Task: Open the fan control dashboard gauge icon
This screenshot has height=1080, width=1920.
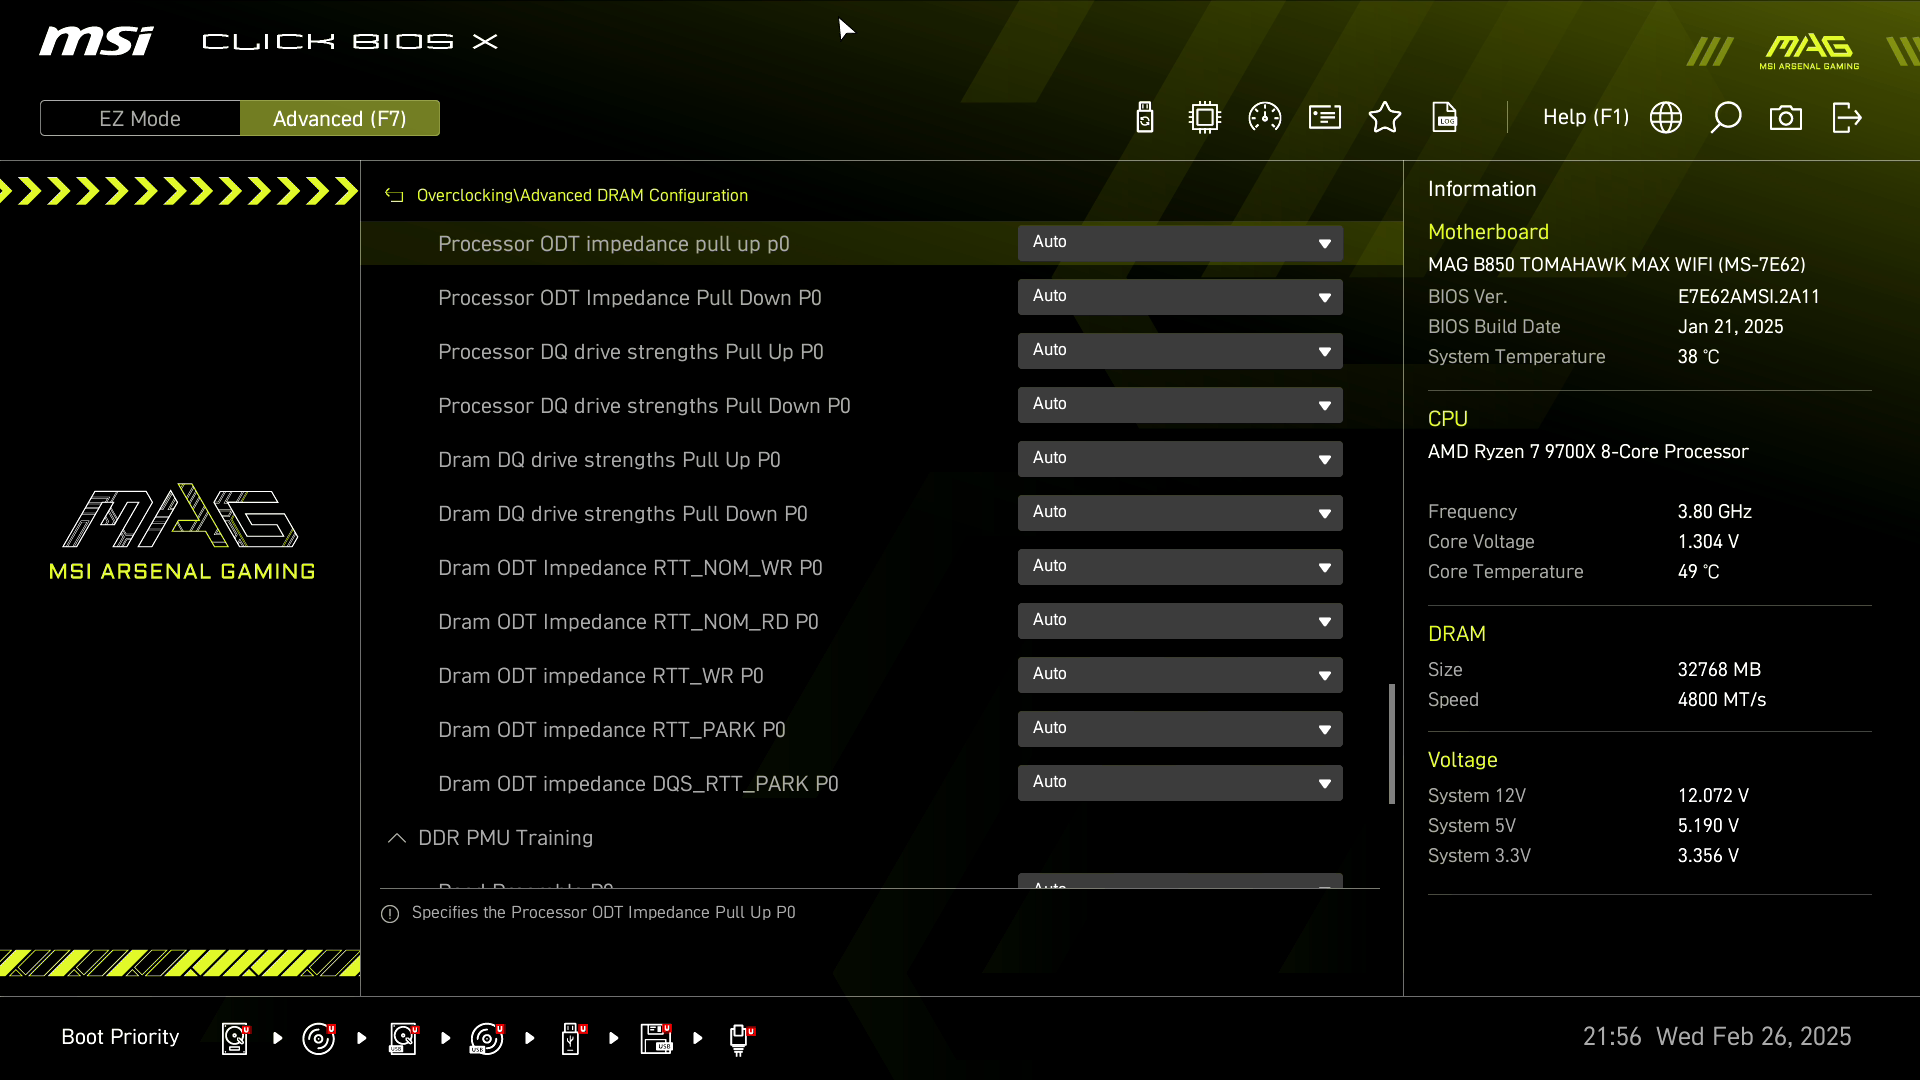Action: click(x=1264, y=117)
